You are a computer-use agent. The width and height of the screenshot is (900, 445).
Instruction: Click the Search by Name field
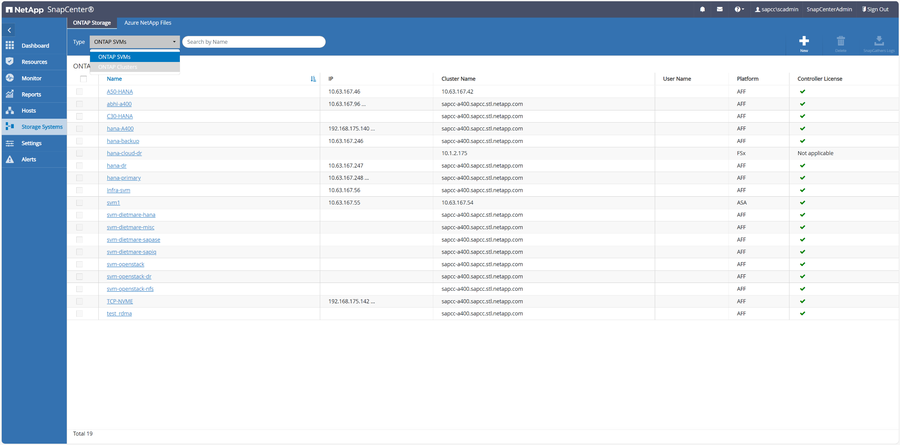click(x=254, y=42)
